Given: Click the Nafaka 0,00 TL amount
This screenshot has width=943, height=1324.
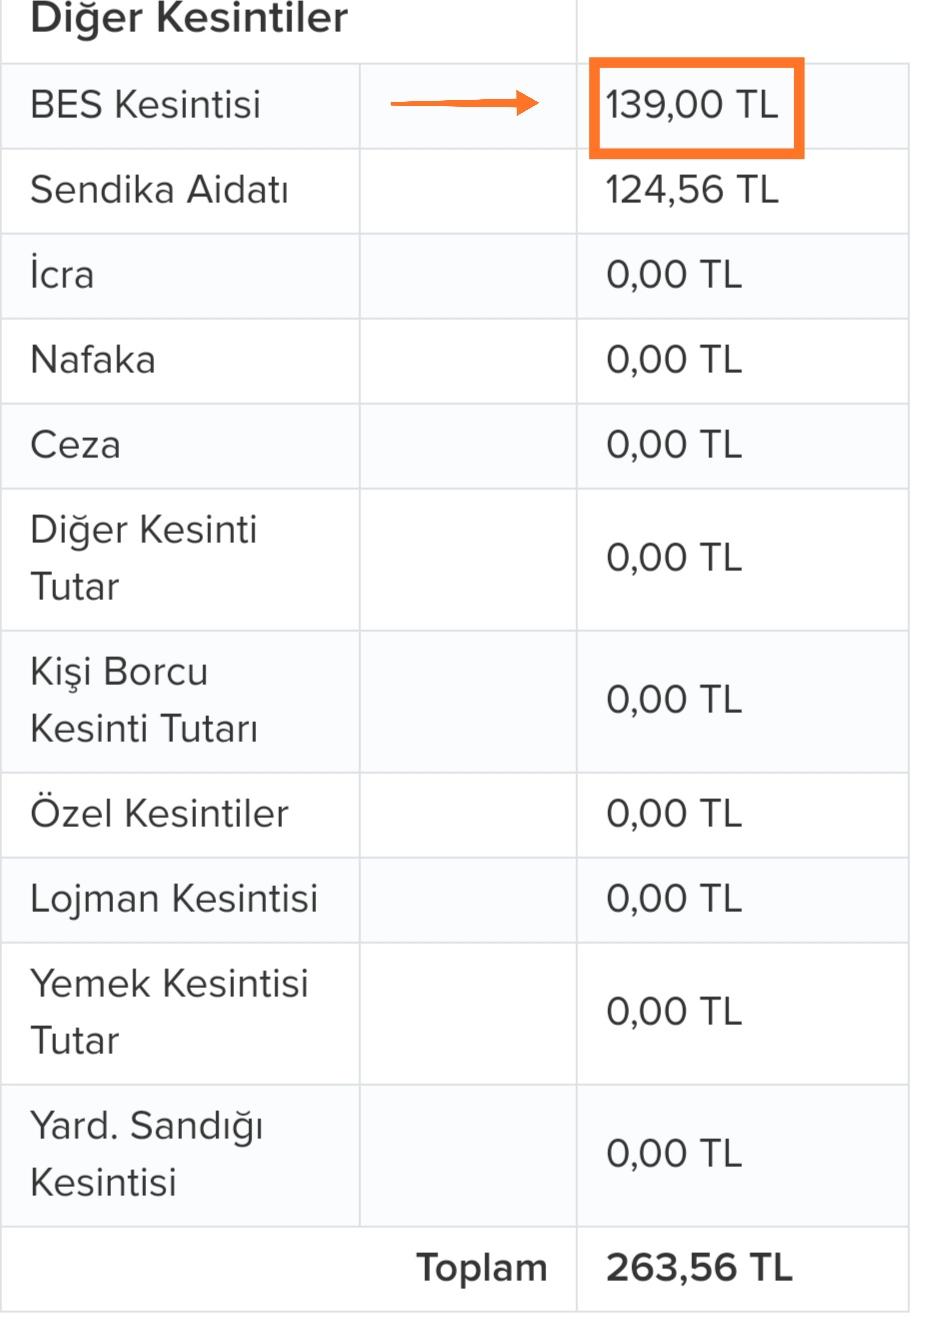Looking at the screenshot, I should (x=674, y=359).
